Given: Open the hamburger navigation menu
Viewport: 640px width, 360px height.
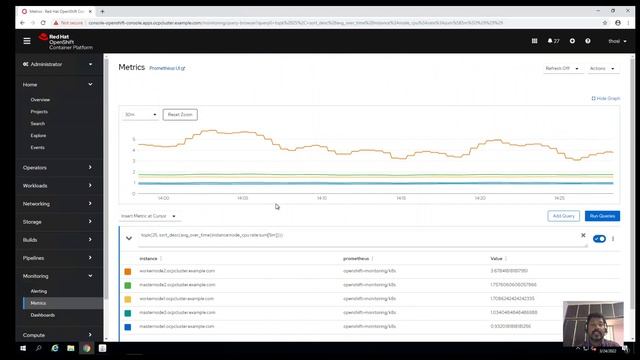Looking at the screenshot, I should point(27,41).
